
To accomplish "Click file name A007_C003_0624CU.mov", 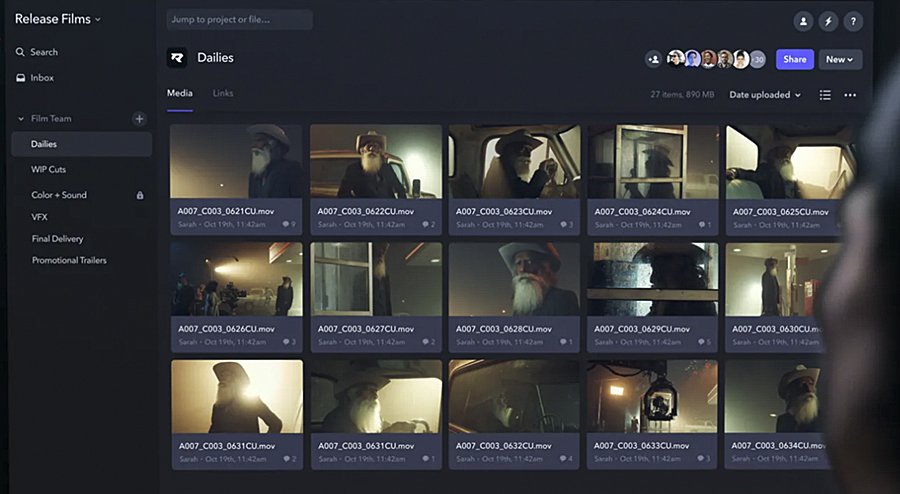I will point(642,212).
